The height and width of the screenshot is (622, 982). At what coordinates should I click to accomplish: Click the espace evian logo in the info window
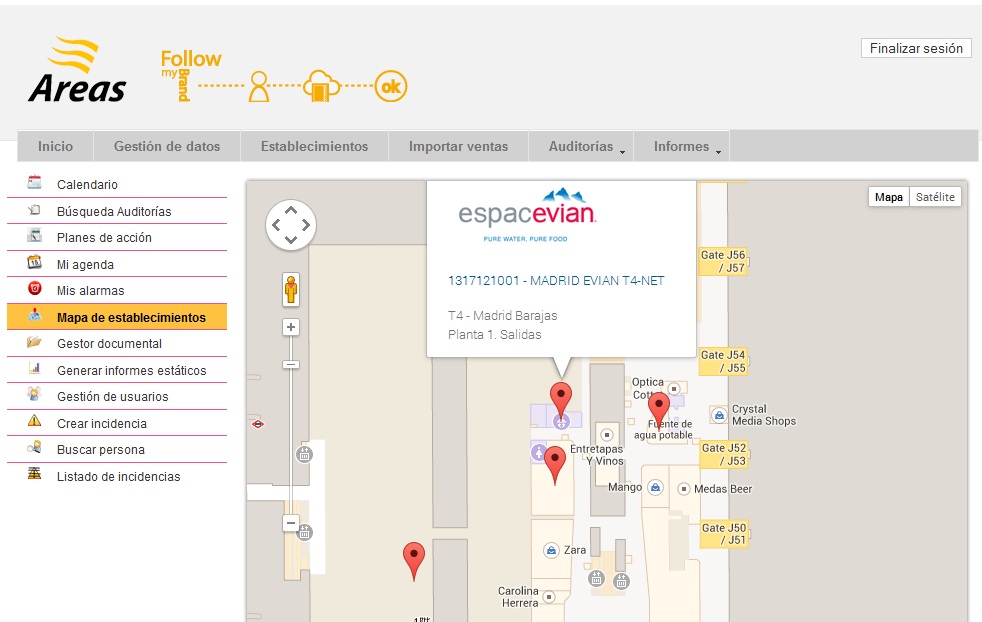(527, 215)
